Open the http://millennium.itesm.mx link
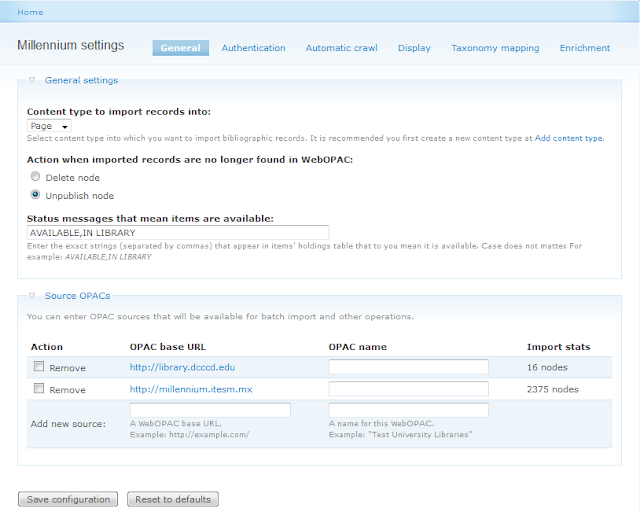 tap(191, 389)
